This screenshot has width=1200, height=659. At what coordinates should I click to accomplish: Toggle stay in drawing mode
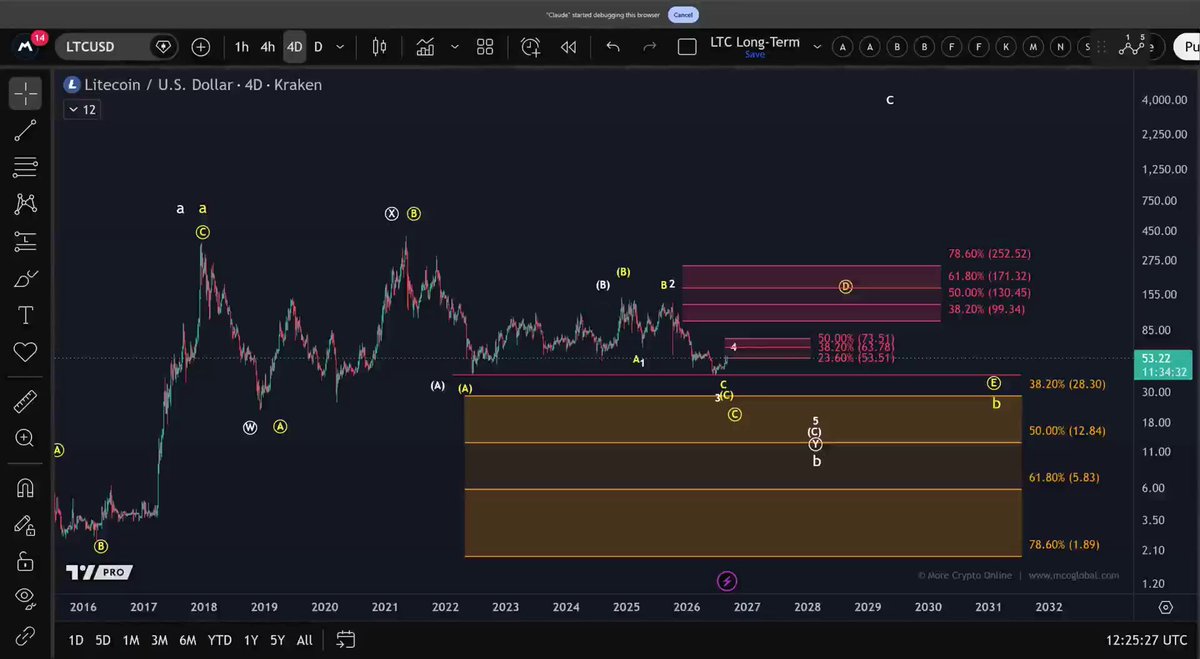(x=25, y=525)
